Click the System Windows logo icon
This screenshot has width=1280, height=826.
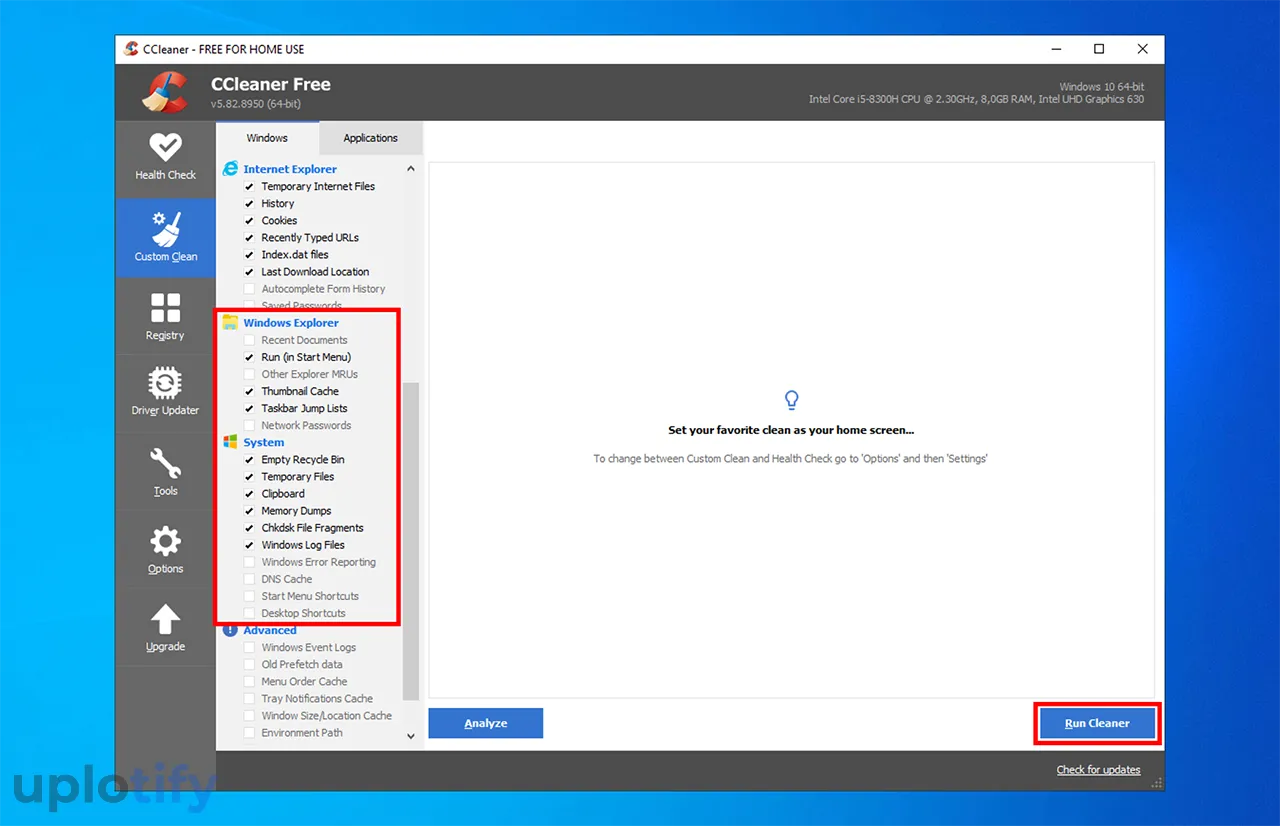(x=231, y=442)
